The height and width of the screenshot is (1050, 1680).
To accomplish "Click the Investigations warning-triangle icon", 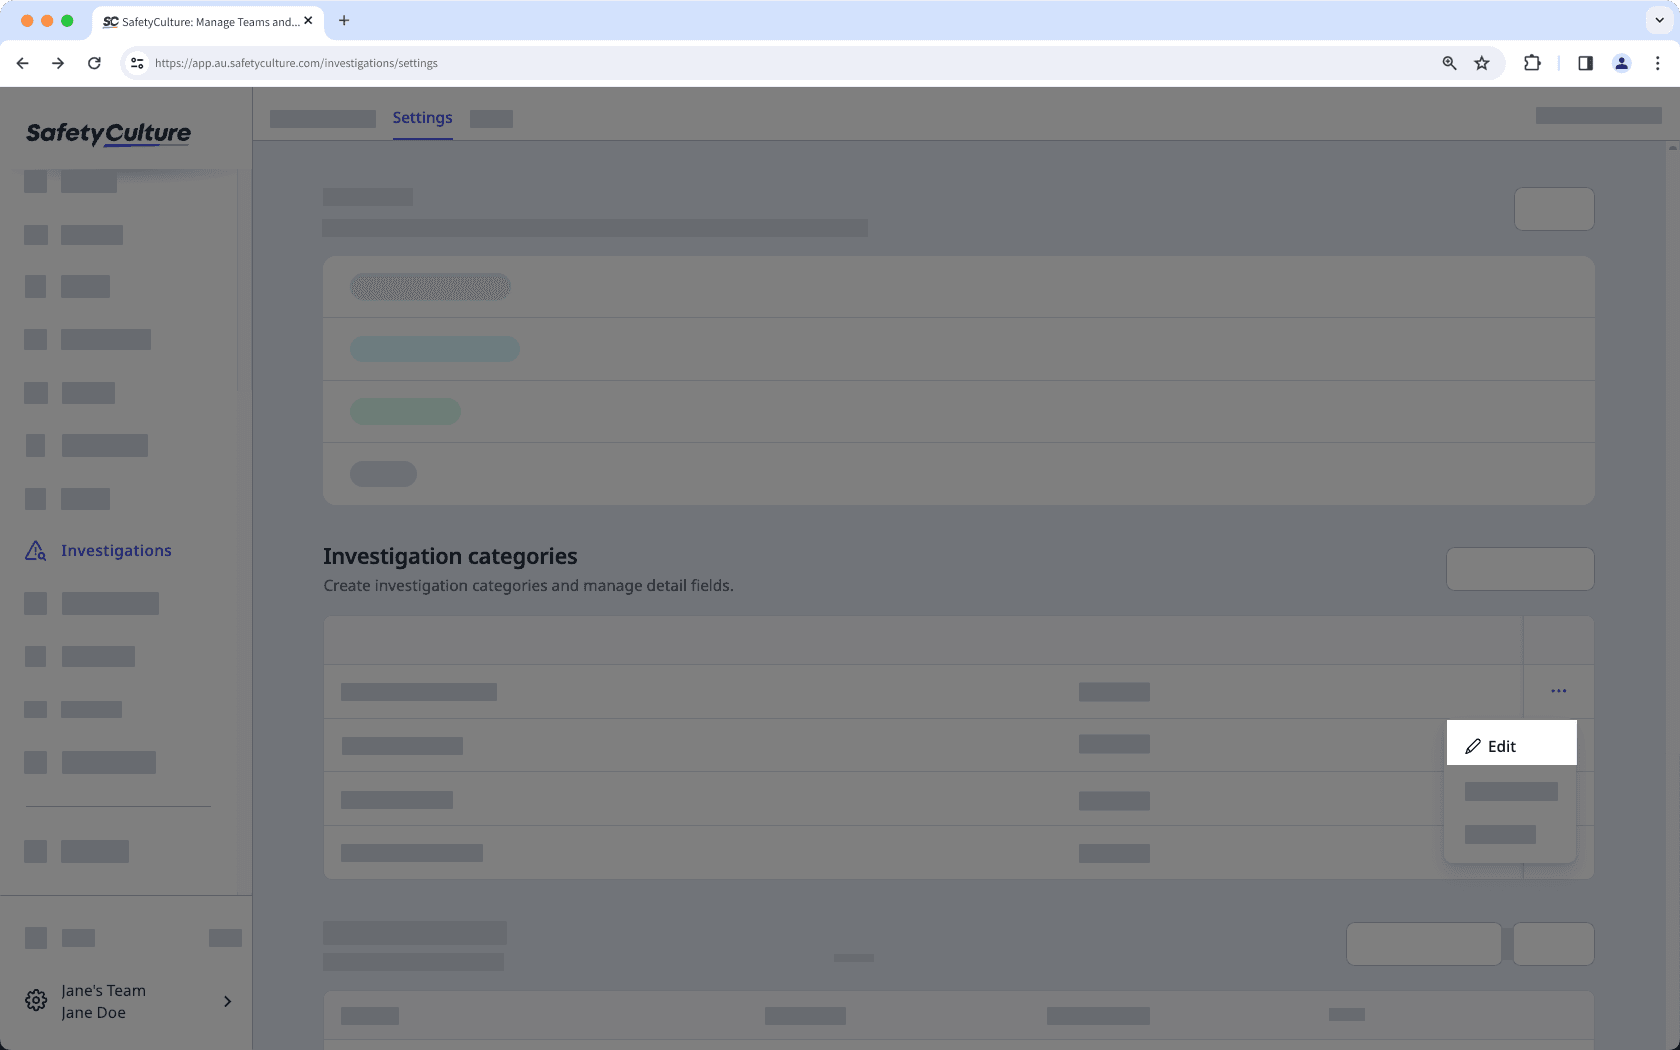I will coord(35,550).
